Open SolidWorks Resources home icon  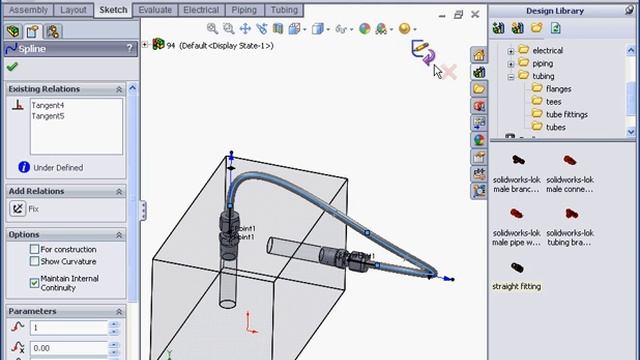pyautogui.click(x=479, y=55)
